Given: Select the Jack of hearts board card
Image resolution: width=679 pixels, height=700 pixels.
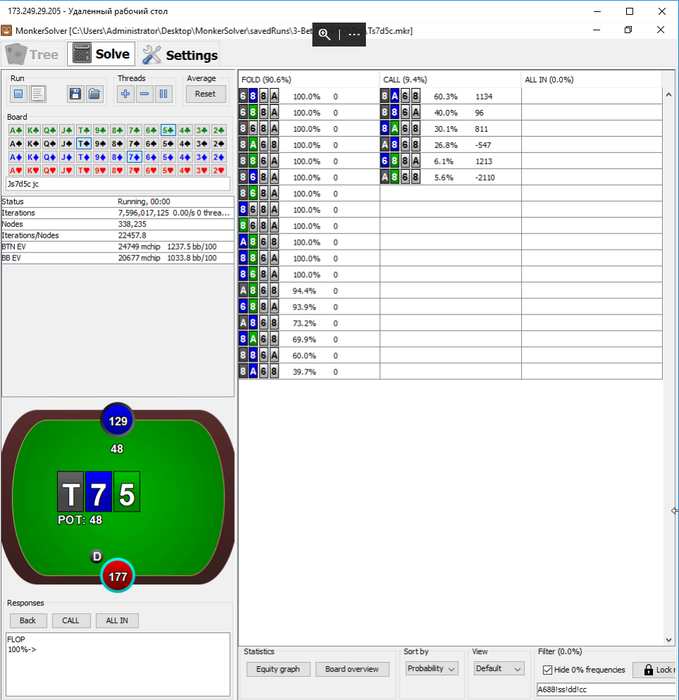Looking at the screenshot, I should coord(67,171).
